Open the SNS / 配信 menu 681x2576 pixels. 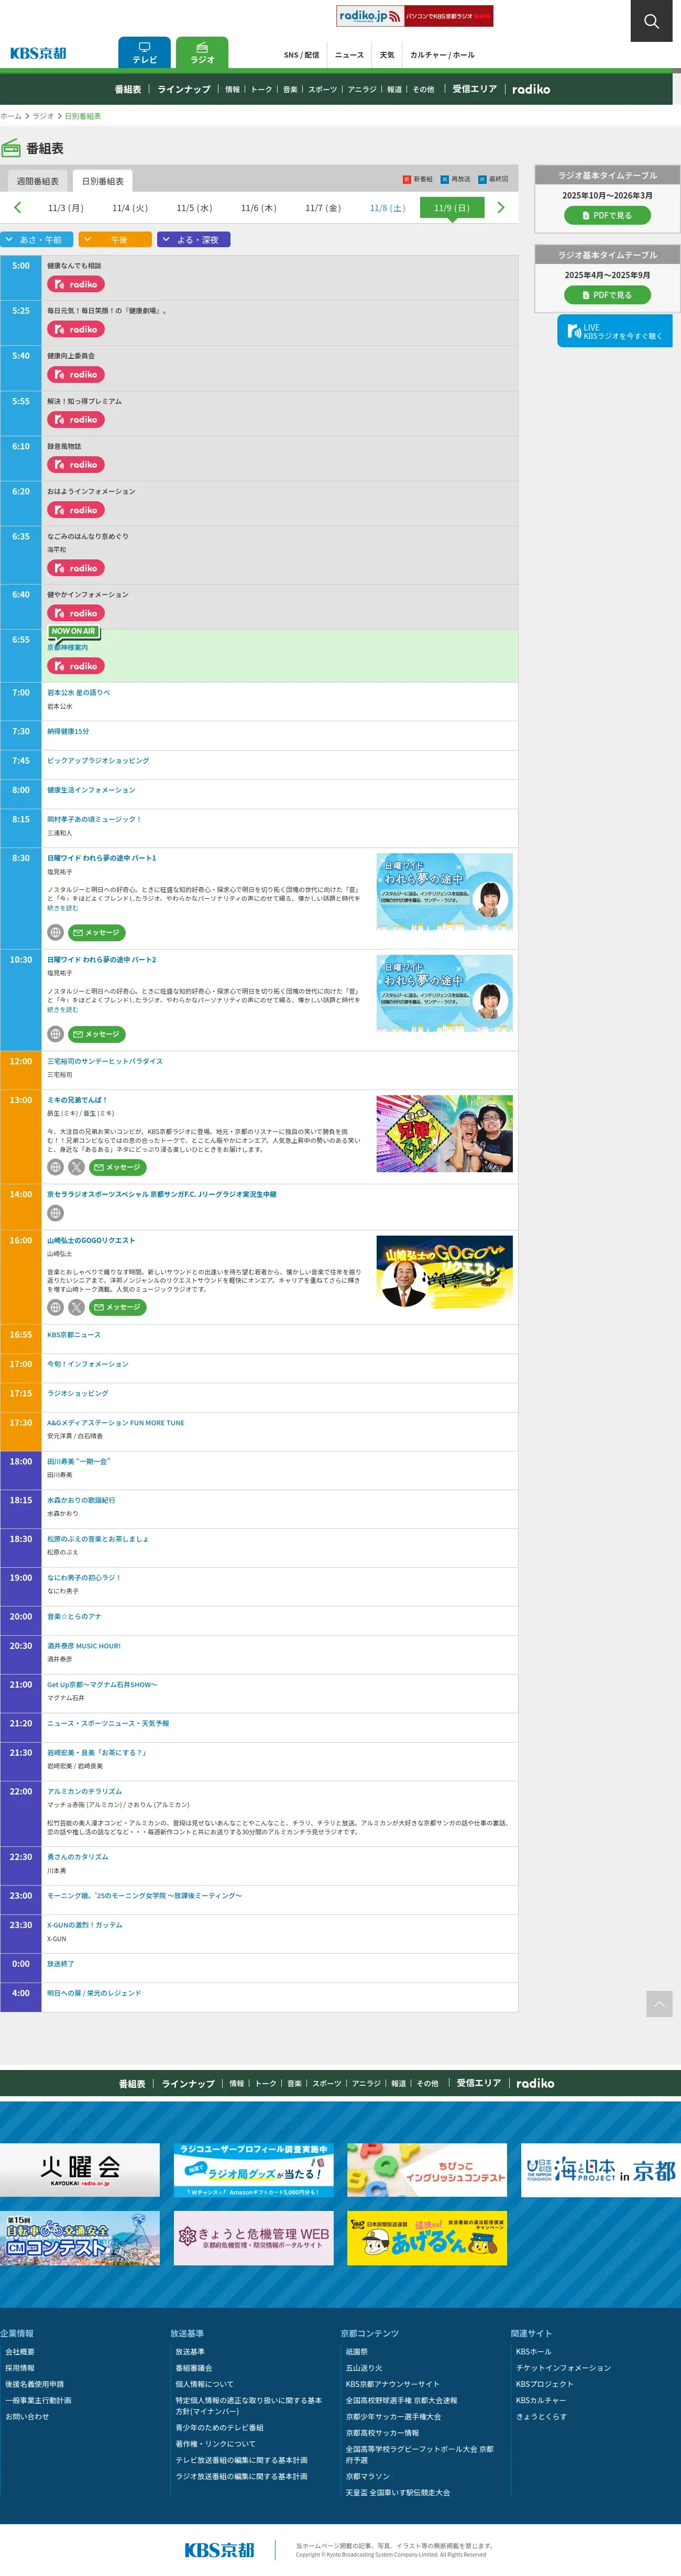point(301,55)
